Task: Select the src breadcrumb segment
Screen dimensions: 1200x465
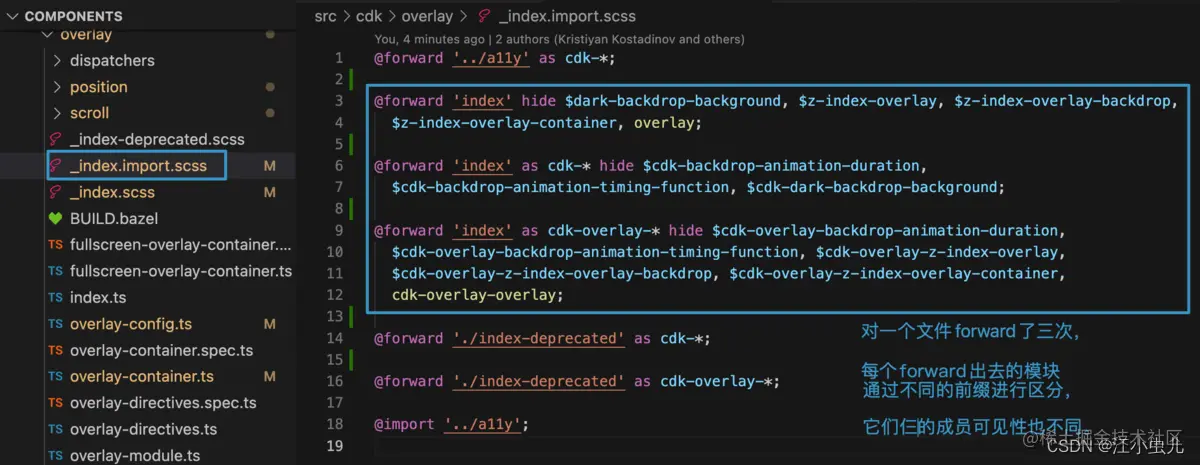Action: pyautogui.click(x=325, y=16)
